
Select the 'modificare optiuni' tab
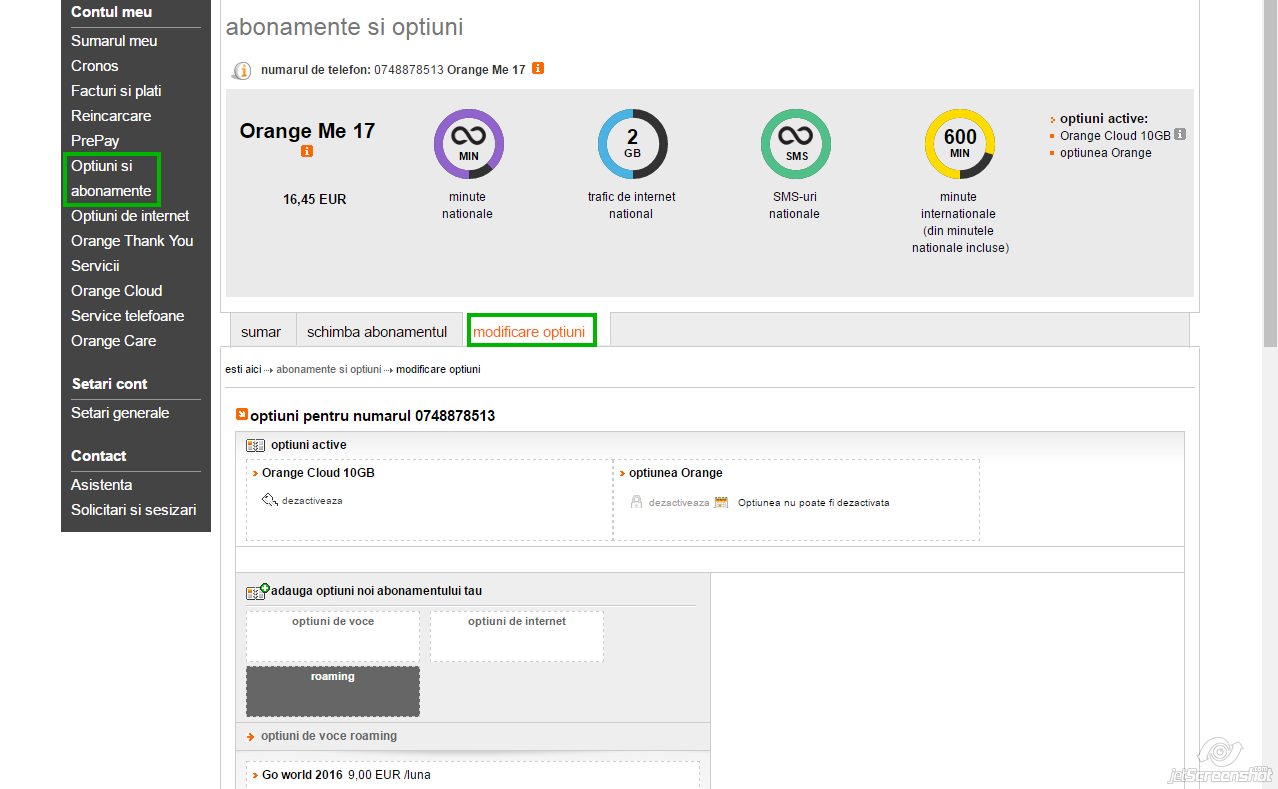click(530, 331)
